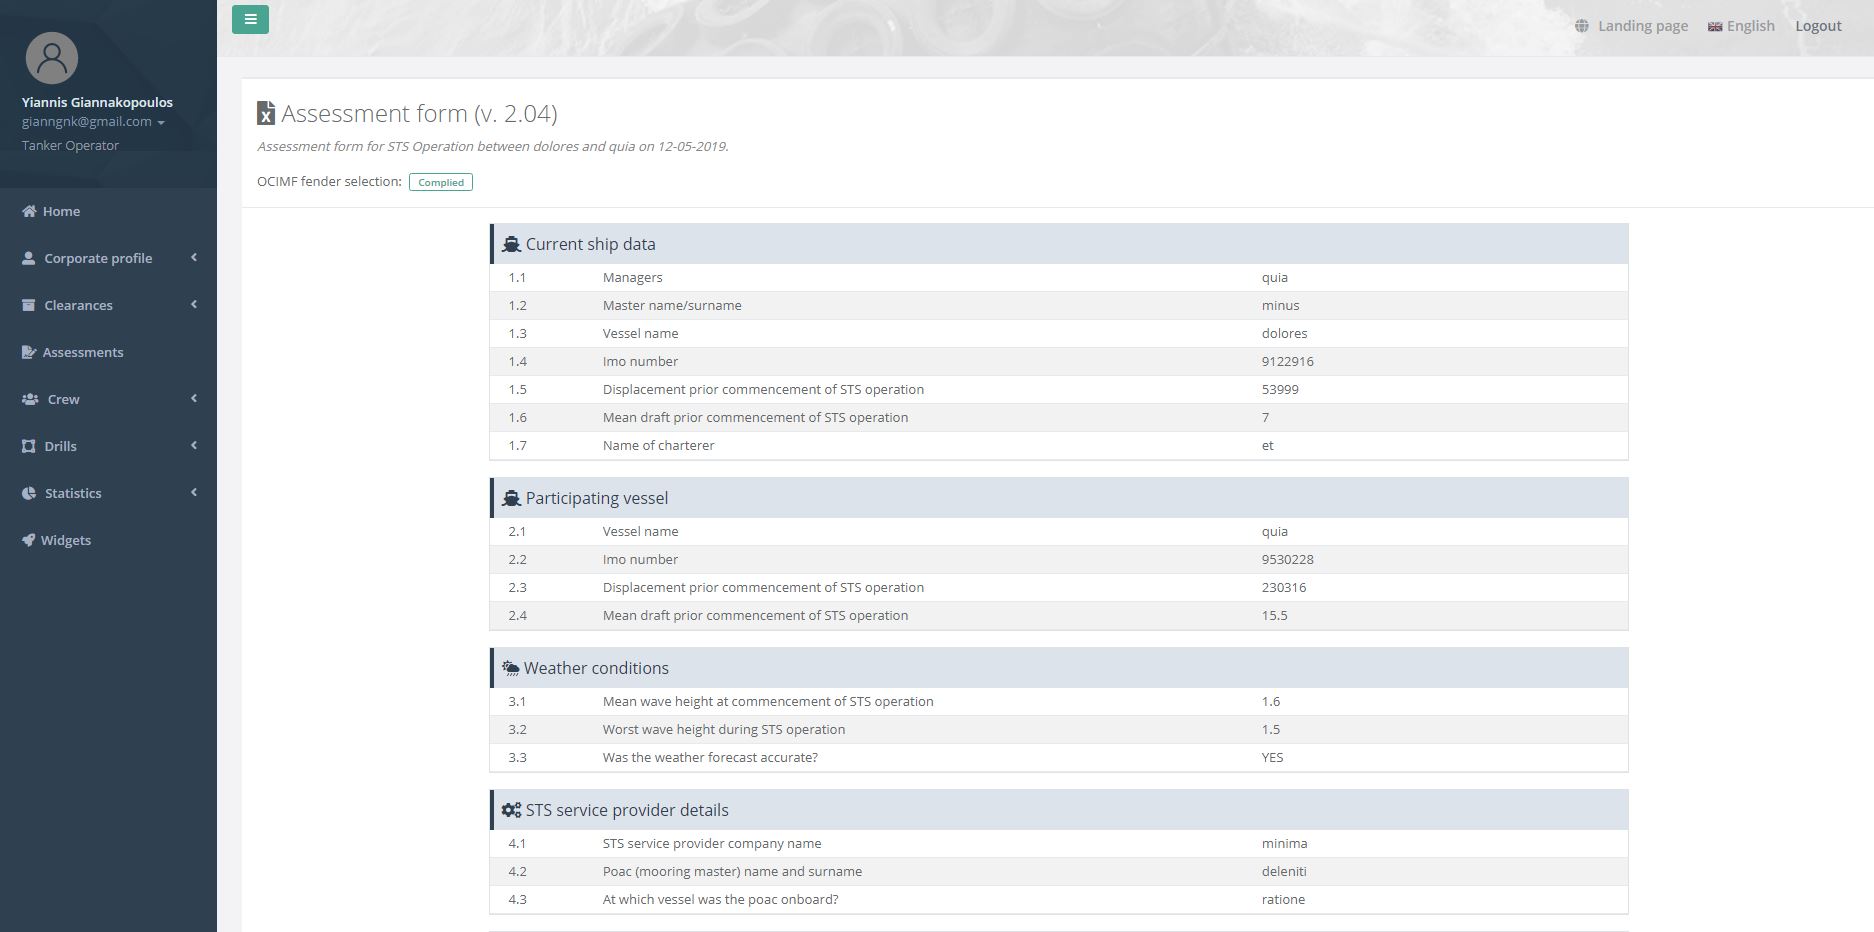Click the Complied badge for OCIMF fender selection
This screenshot has height=932, width=1874.
[440, 182]
